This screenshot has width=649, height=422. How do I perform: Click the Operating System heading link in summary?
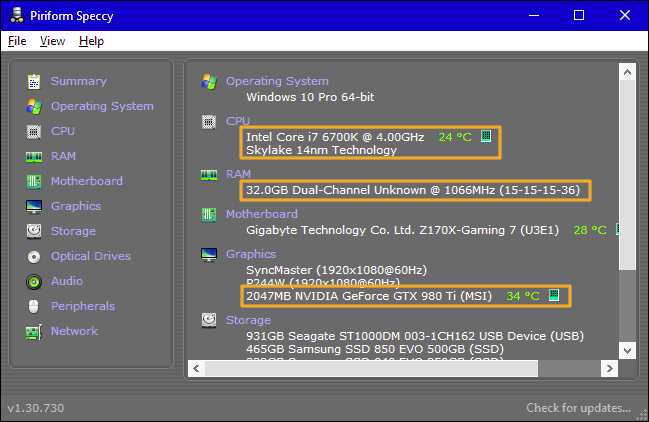pos(277,81)
